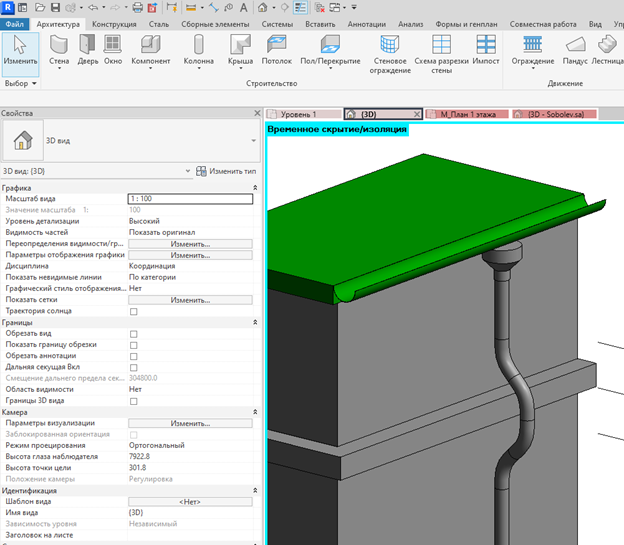The image size is (624, 545).
Task: Click Изменить button for Параметры визуализации
Action: [x=190, y=423]
